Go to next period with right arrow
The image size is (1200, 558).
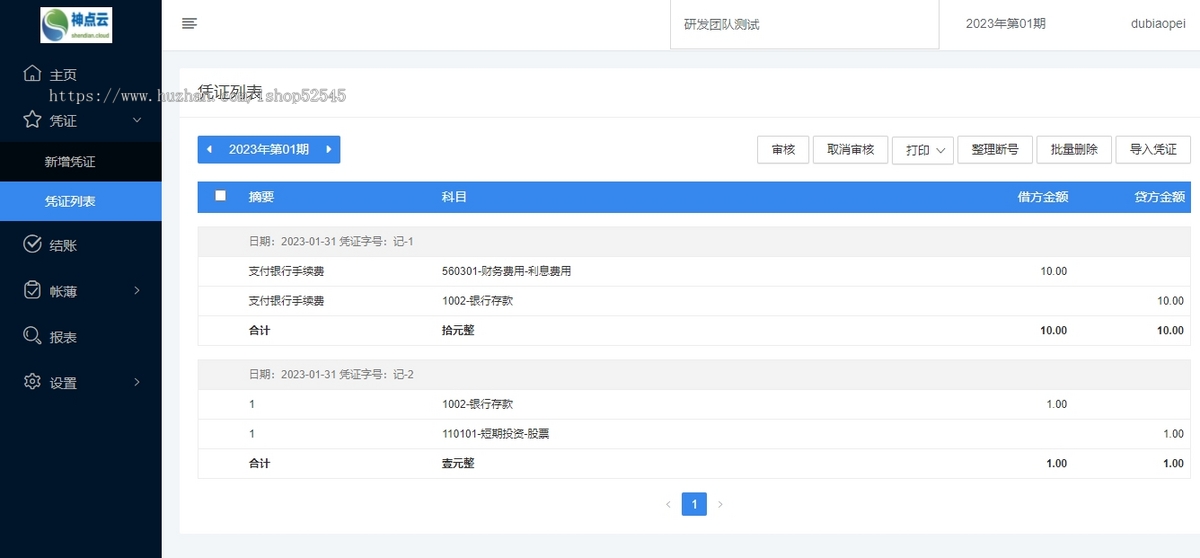[x=329, y=149]
